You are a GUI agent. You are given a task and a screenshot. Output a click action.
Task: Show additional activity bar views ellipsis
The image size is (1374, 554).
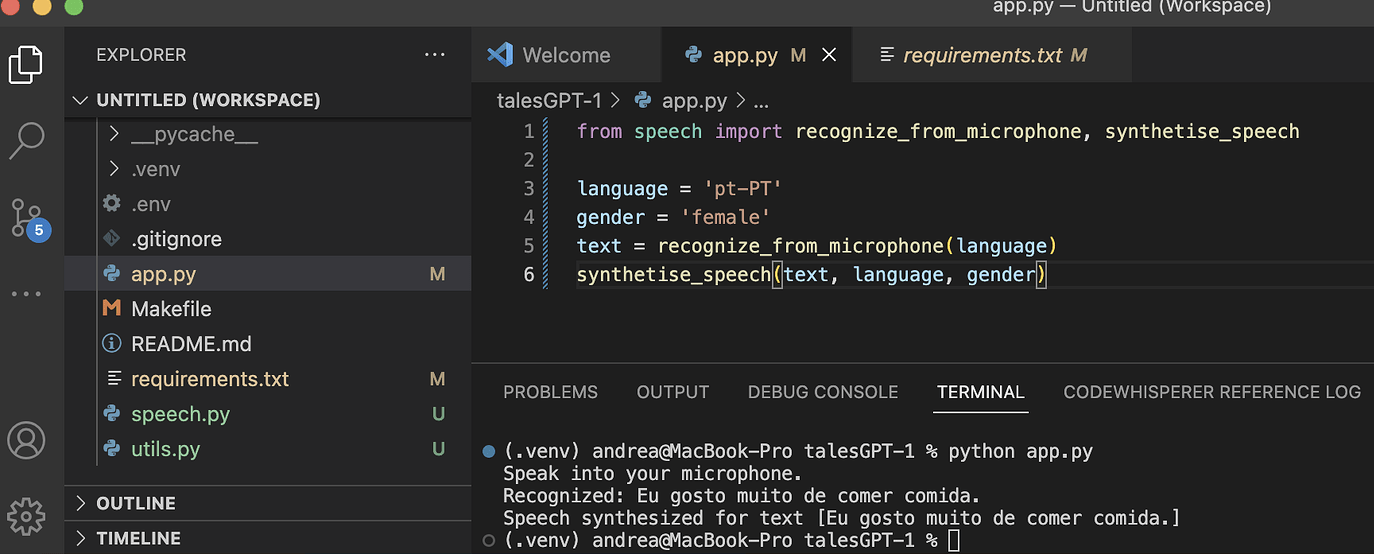26,294
